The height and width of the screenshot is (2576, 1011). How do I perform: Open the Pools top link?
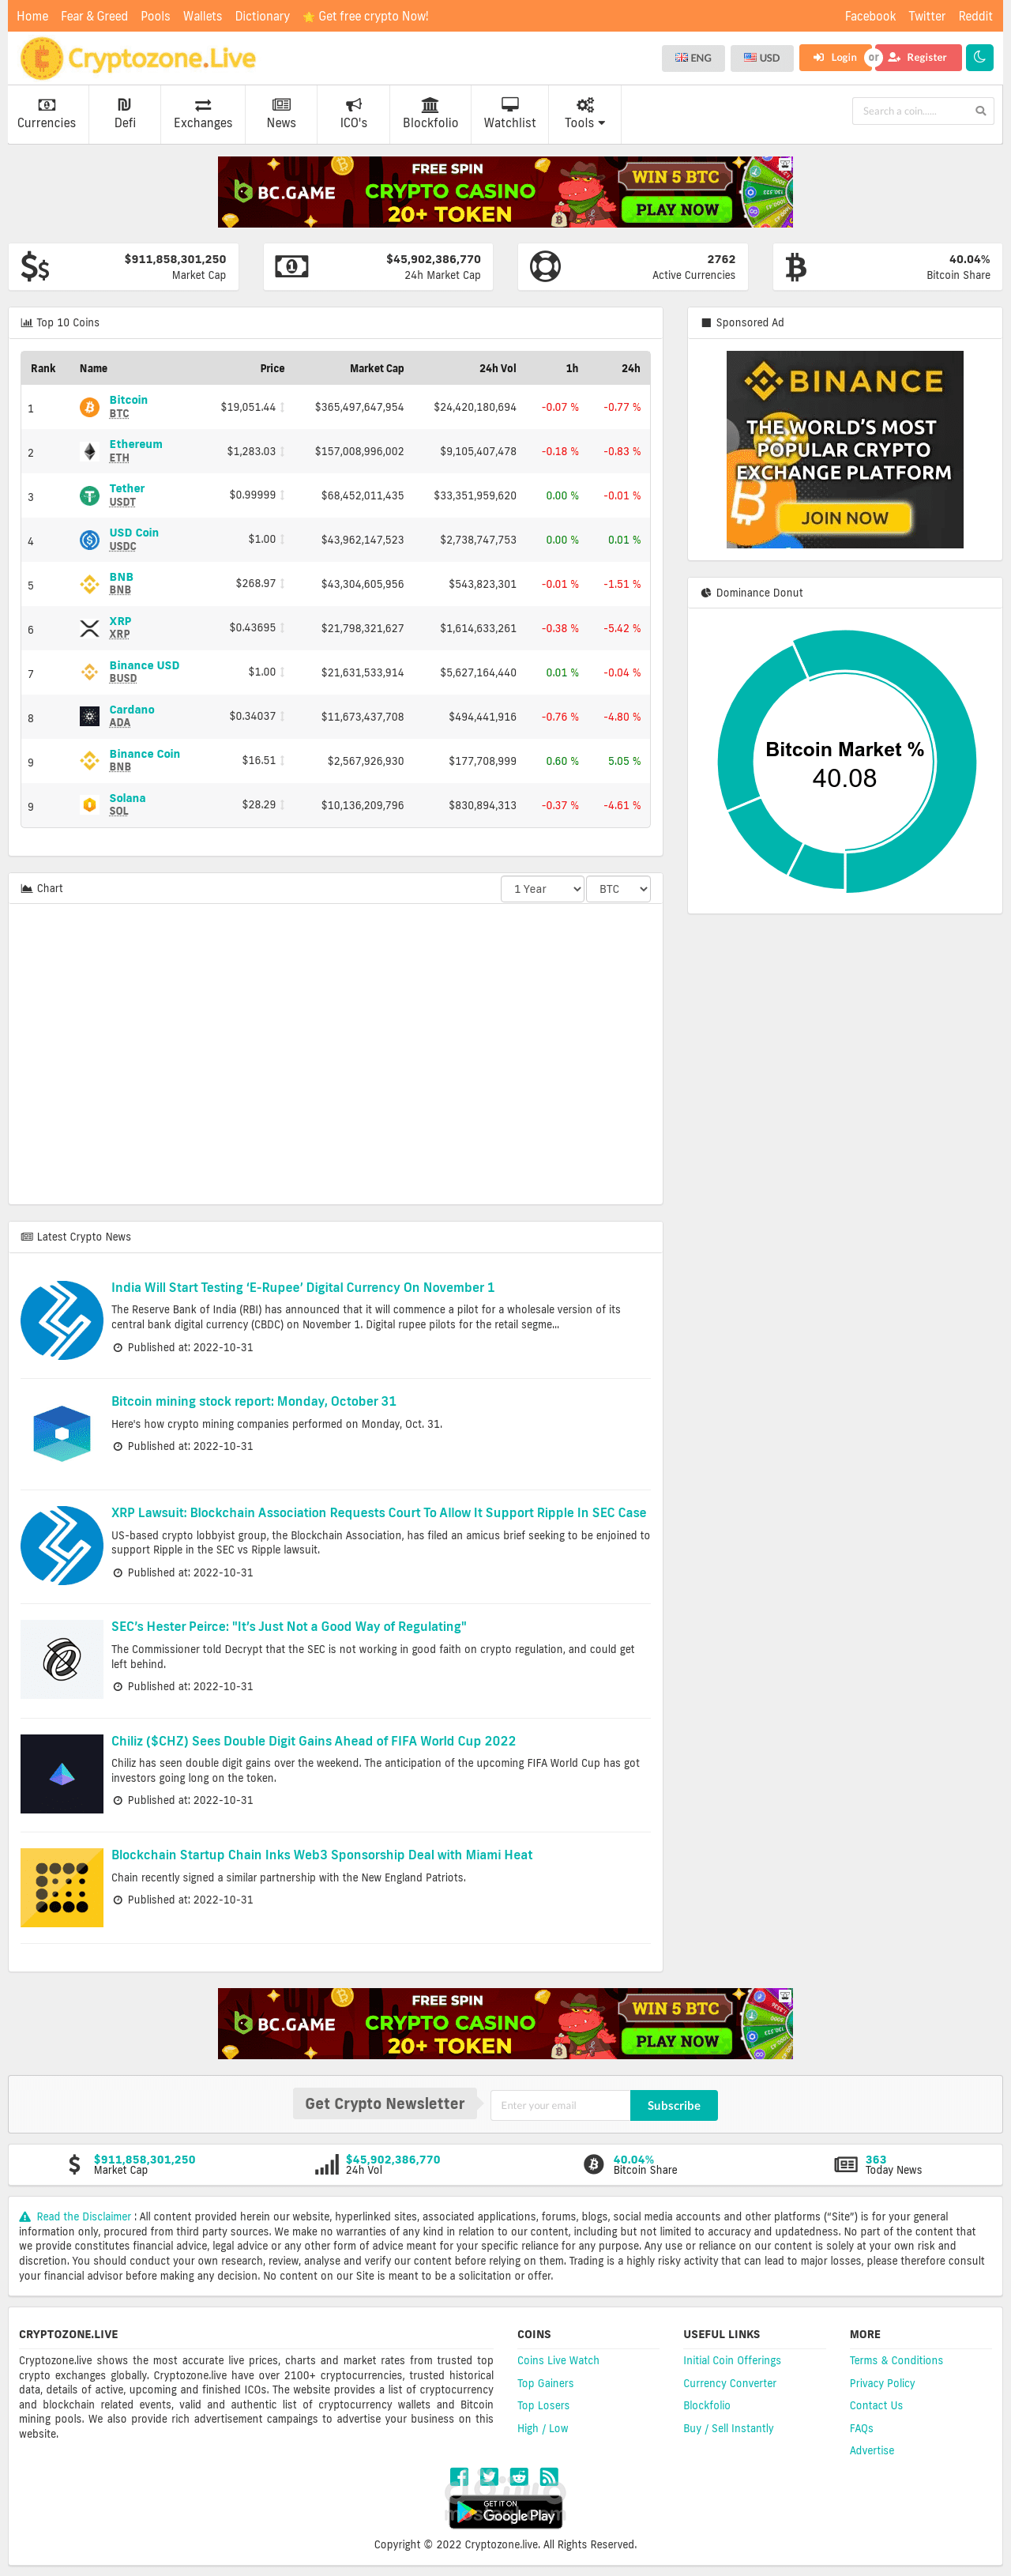(155, 16)
